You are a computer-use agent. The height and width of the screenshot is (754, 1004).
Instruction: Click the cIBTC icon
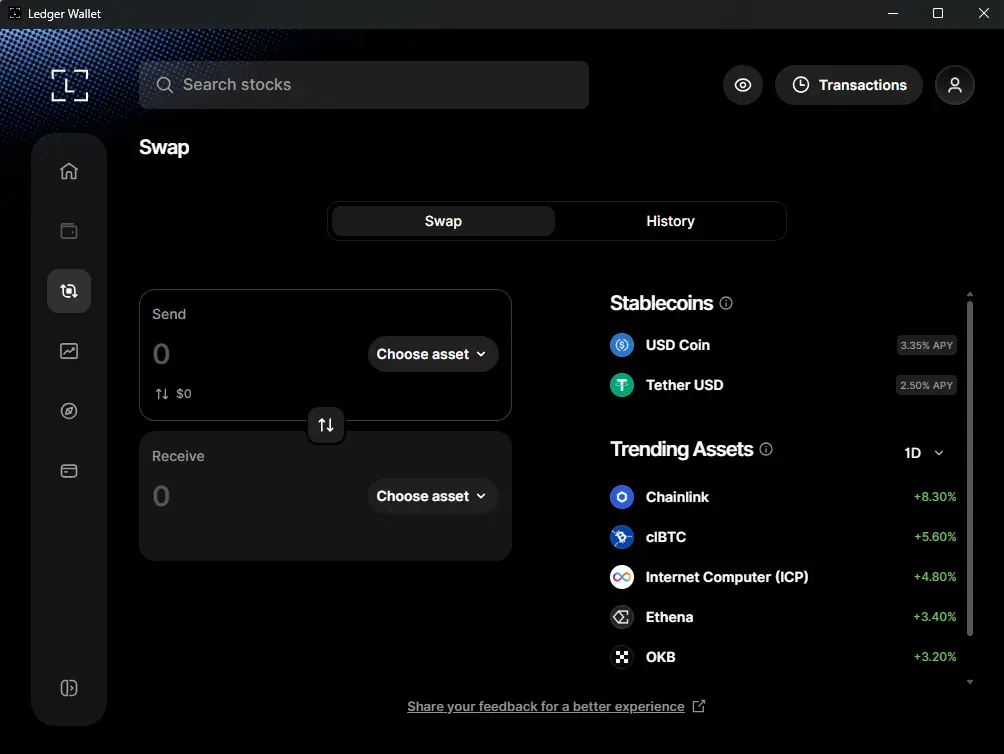coord(622,537)
